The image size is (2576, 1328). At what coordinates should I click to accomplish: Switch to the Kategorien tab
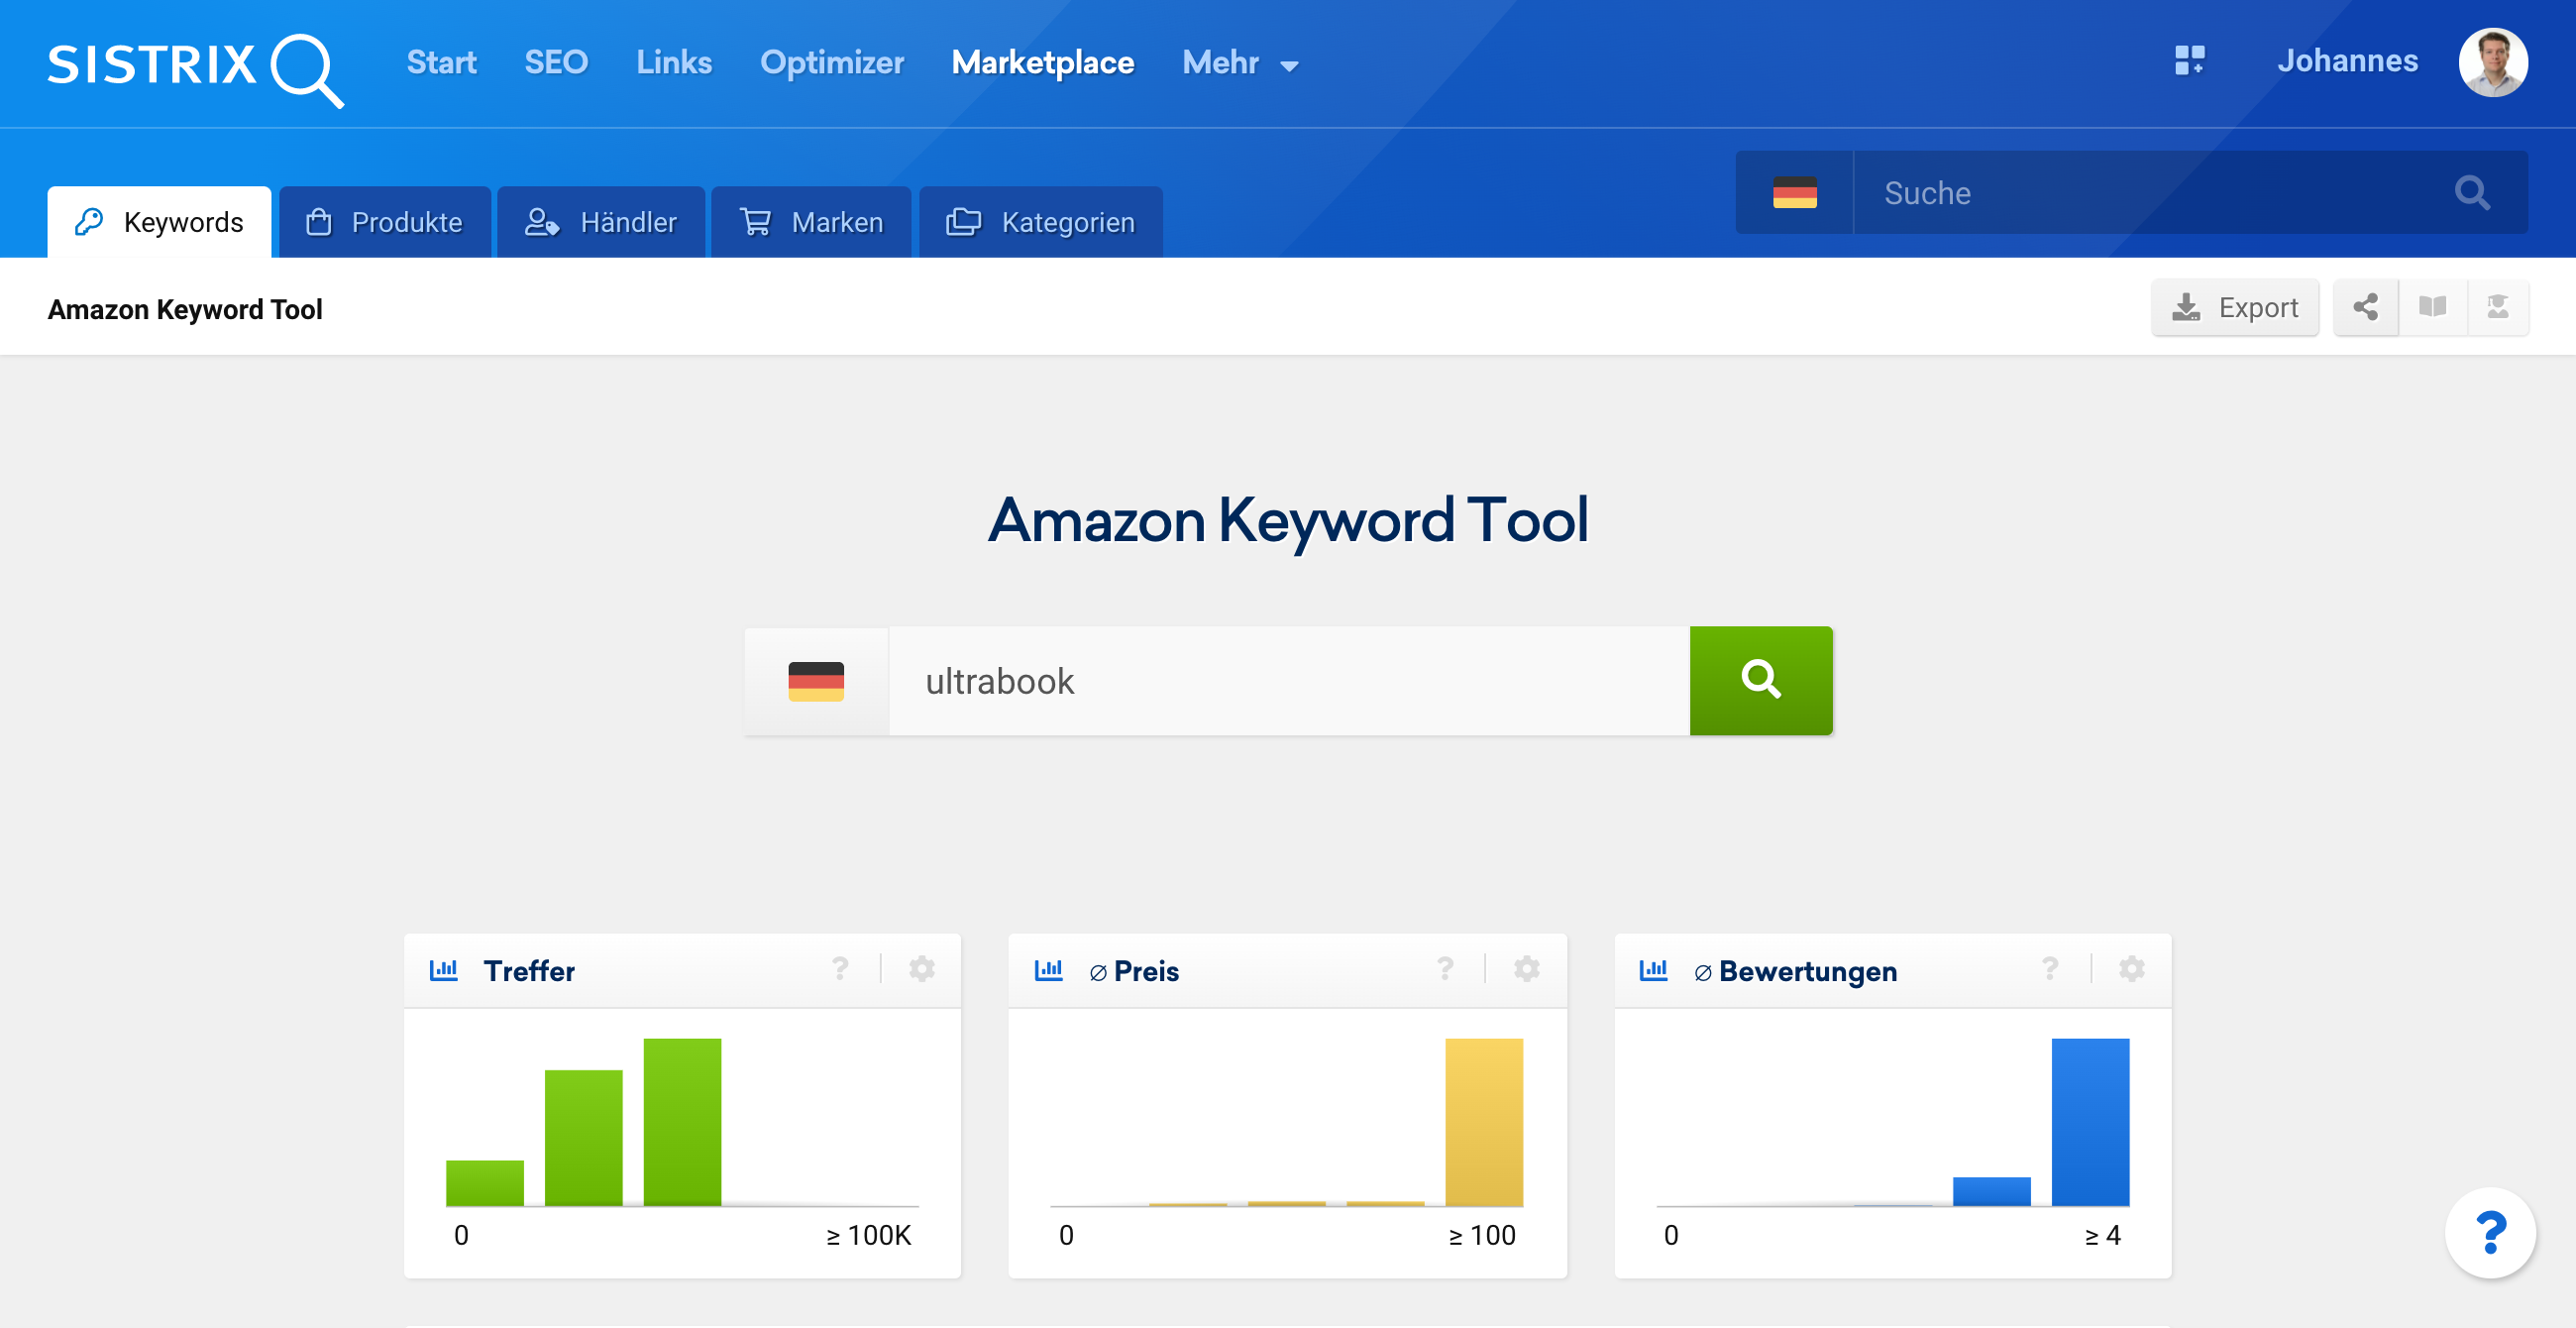click(x=1040, y=222)
